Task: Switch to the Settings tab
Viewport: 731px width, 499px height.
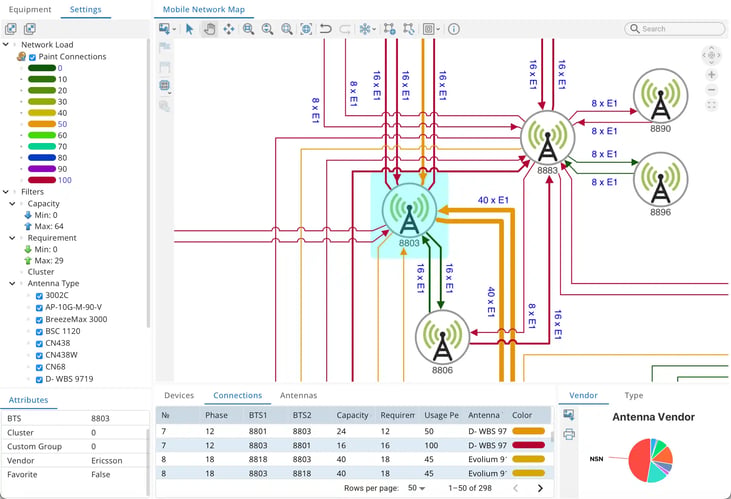Action: (85, 9)
